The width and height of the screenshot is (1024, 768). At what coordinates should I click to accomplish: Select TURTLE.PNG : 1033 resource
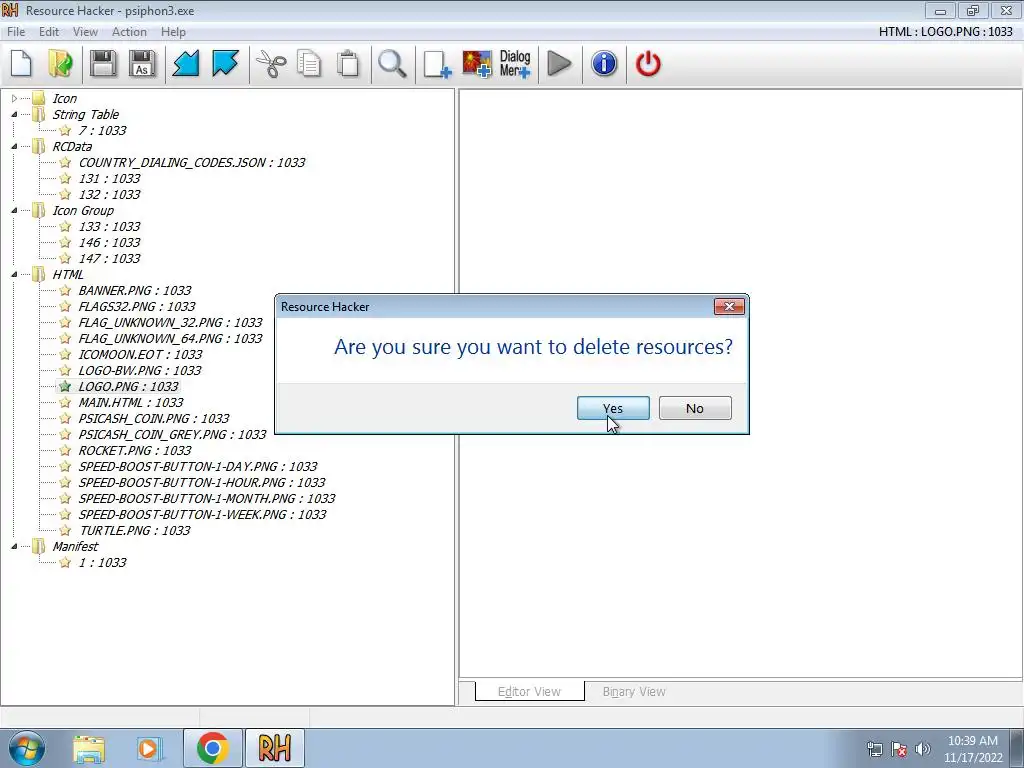pyautogui.click(x=135, y=530)
